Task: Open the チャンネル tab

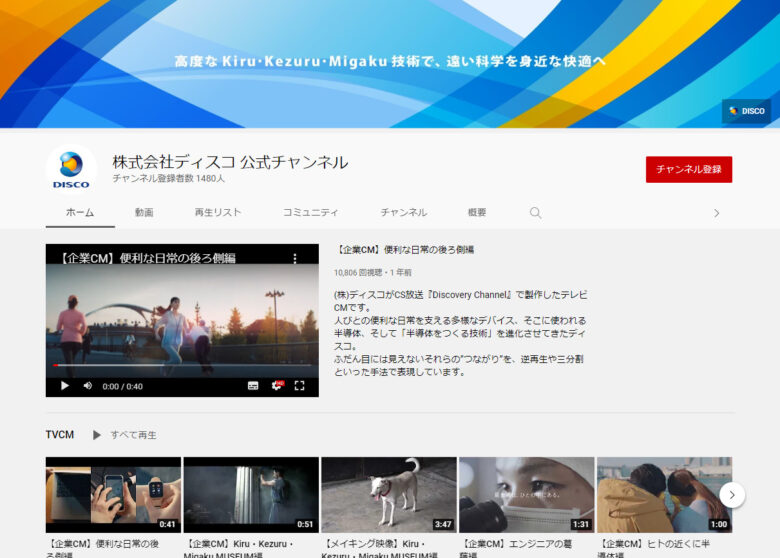Action: click(x=403, y=213)
